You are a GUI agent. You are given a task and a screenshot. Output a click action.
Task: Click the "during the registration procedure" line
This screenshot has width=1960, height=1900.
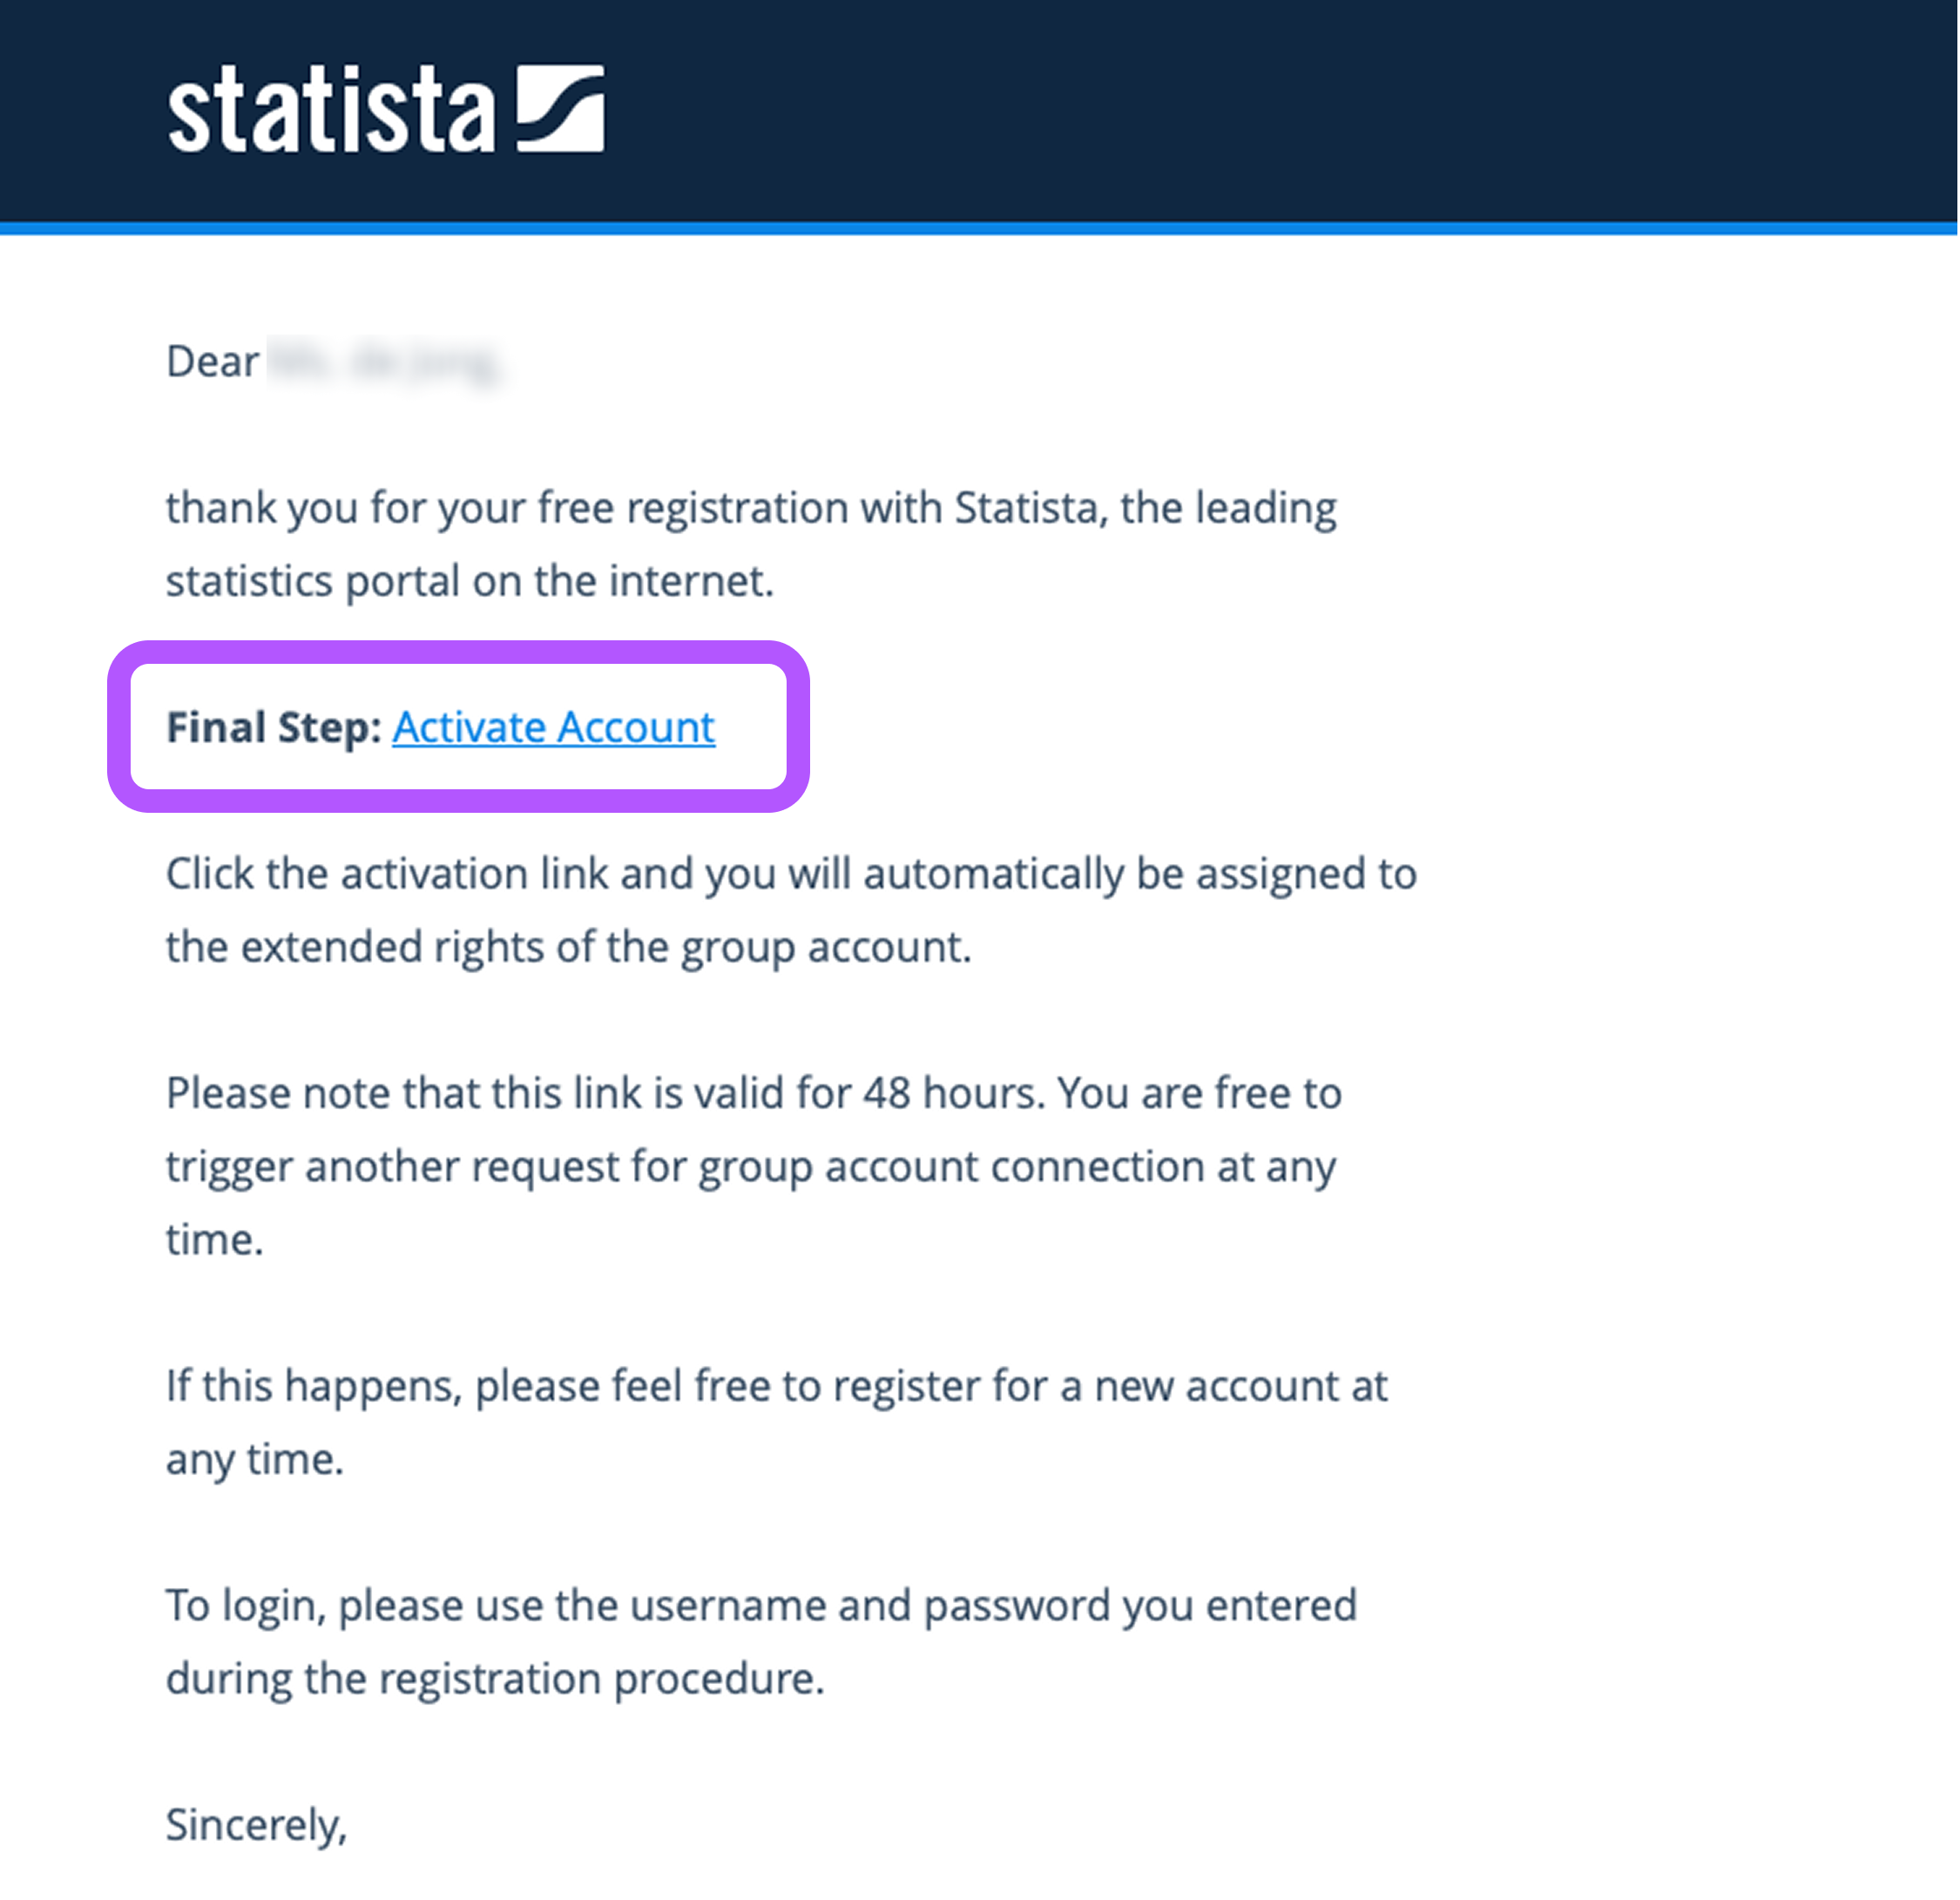[x=495, y=1679]
